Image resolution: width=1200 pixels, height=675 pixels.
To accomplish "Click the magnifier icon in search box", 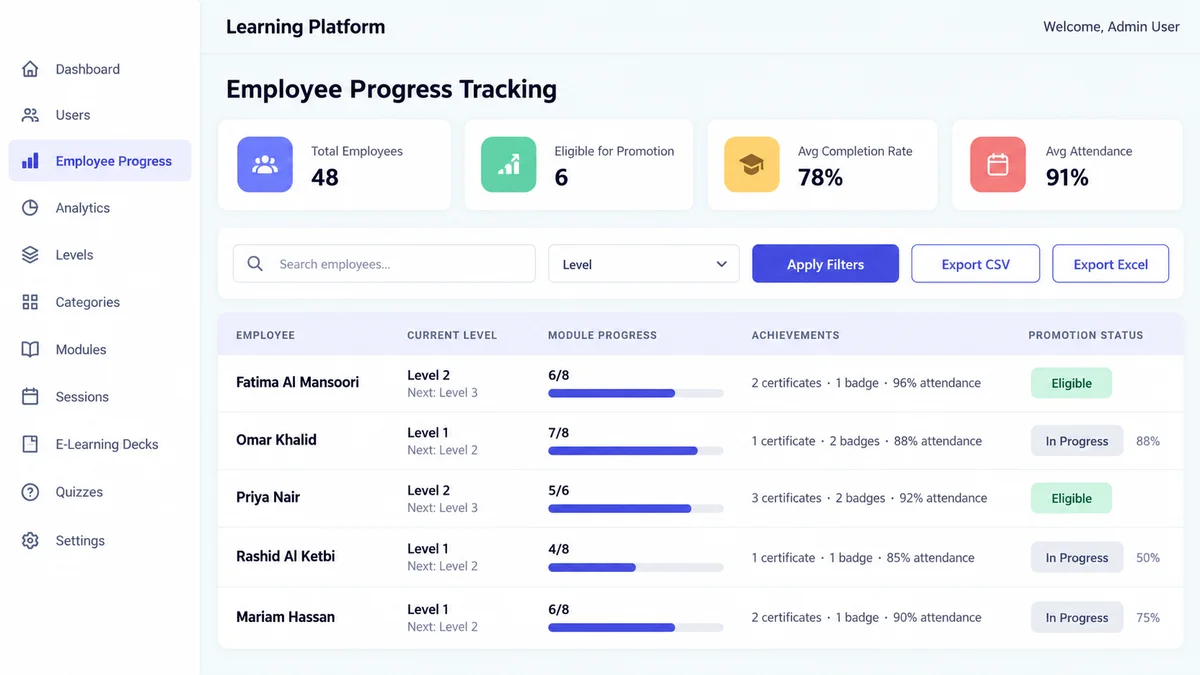I will coord(255,264).
